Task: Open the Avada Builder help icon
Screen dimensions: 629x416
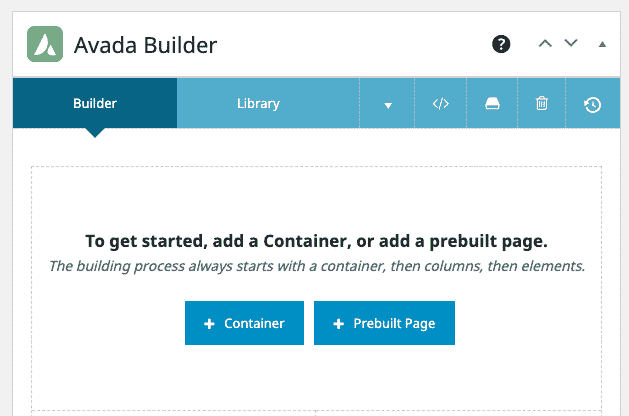Action: [501, 44]
